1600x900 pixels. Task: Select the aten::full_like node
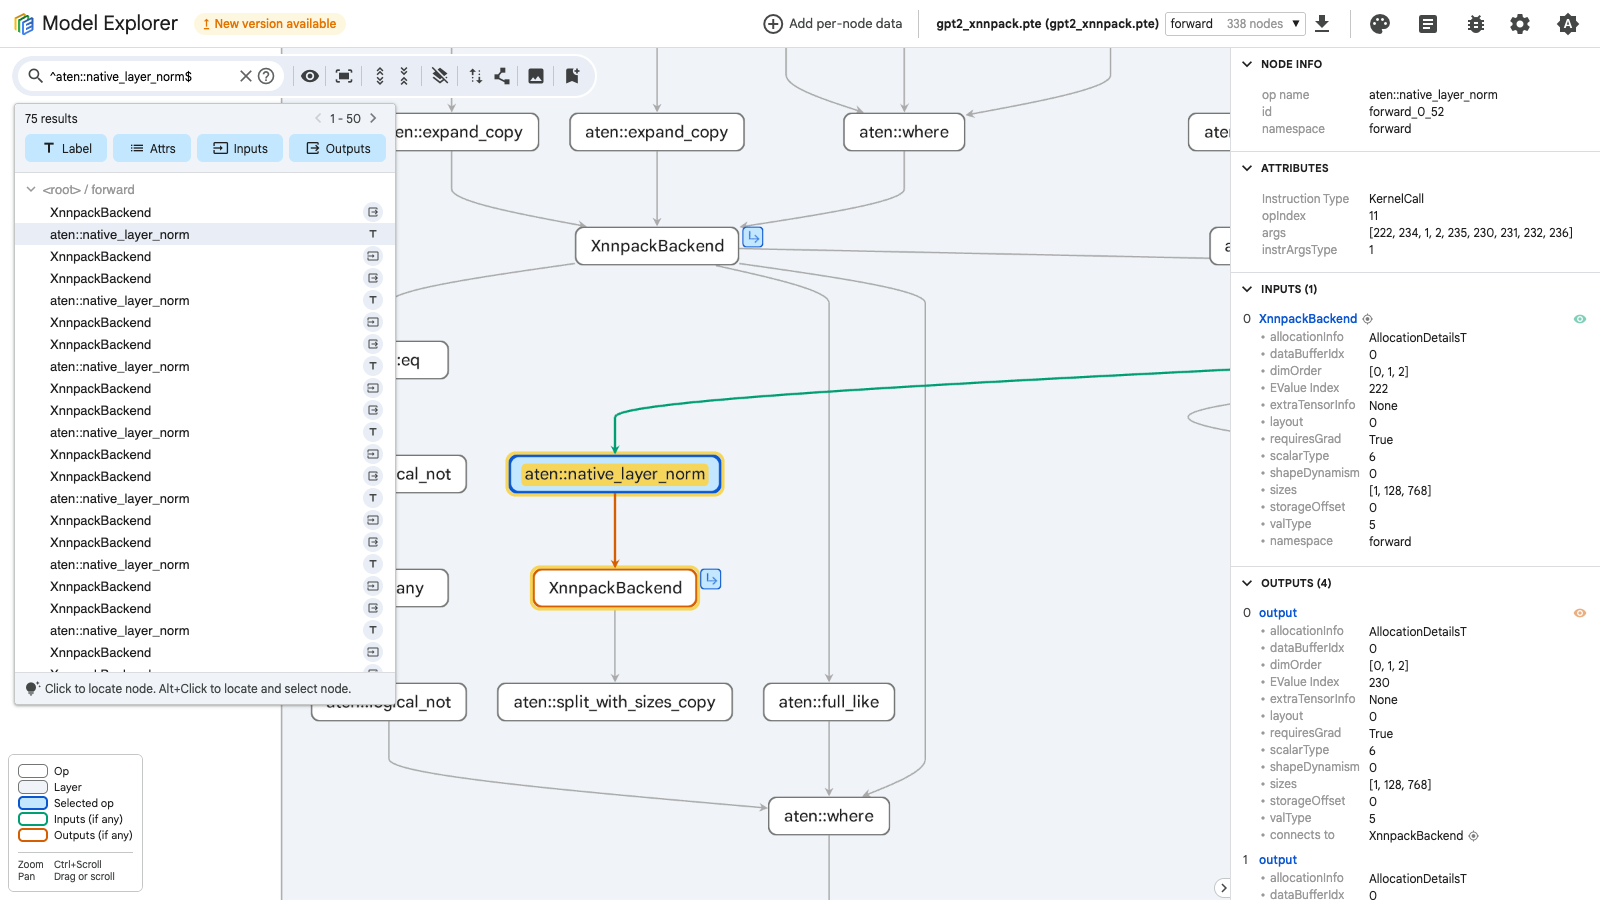[x=829, y=702]
